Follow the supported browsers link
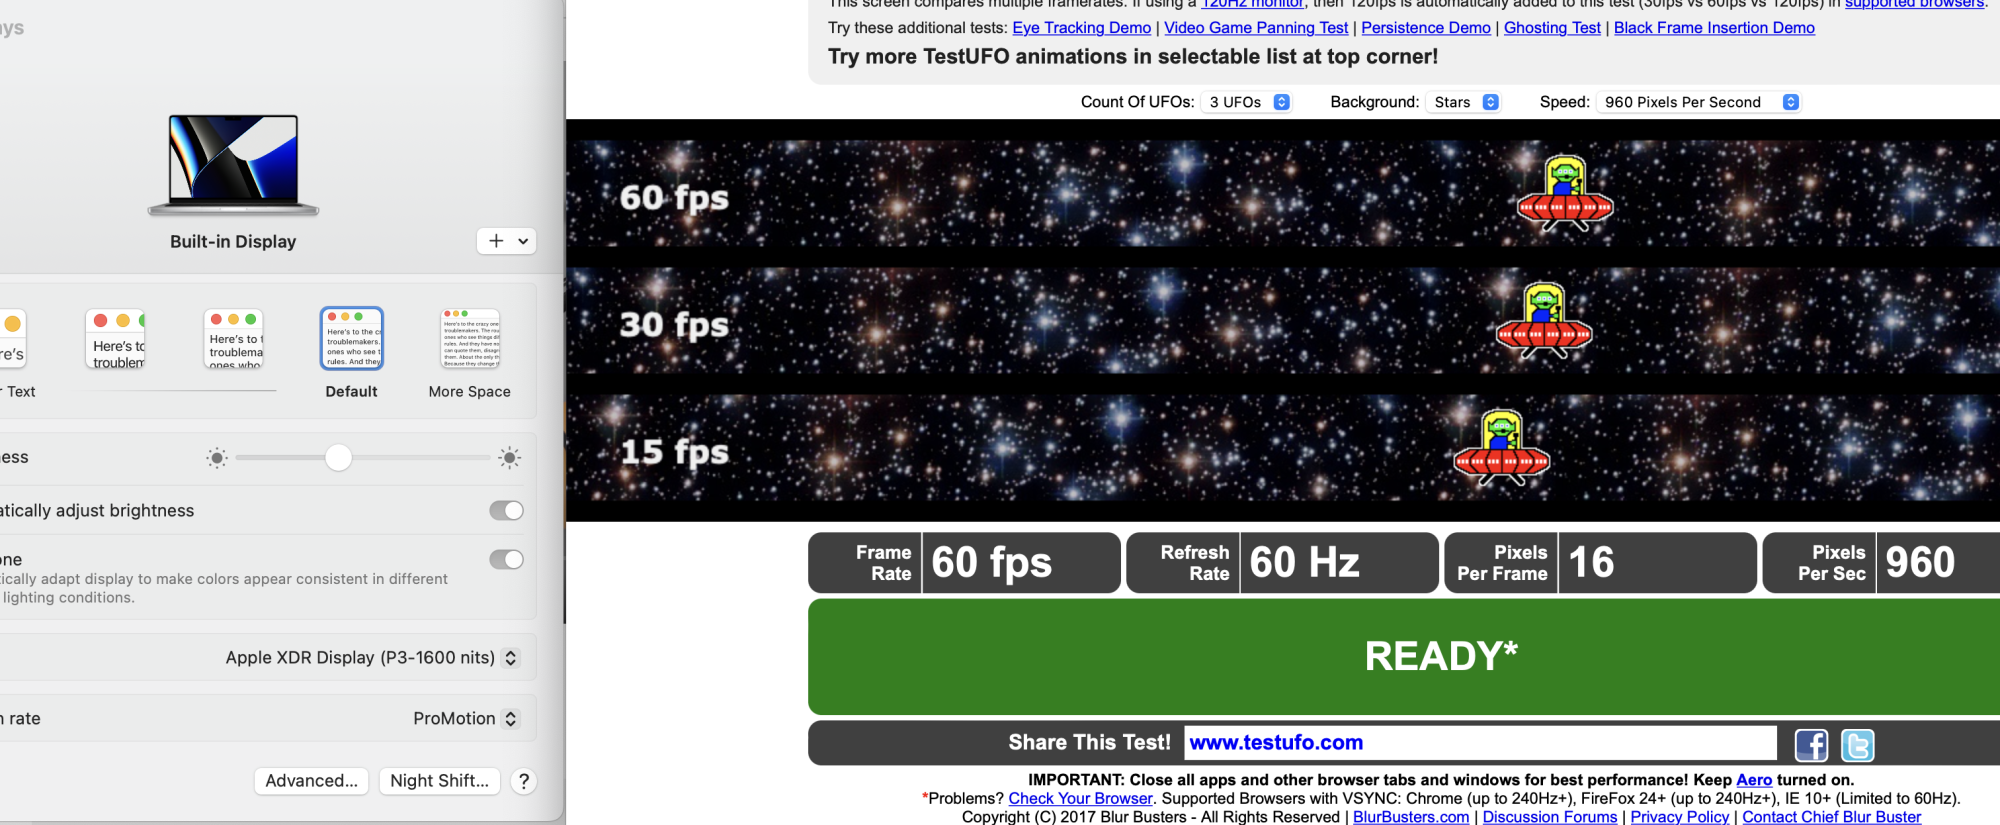The height and width of the screenshot is (825, 2000). [x=1914, y=4]
